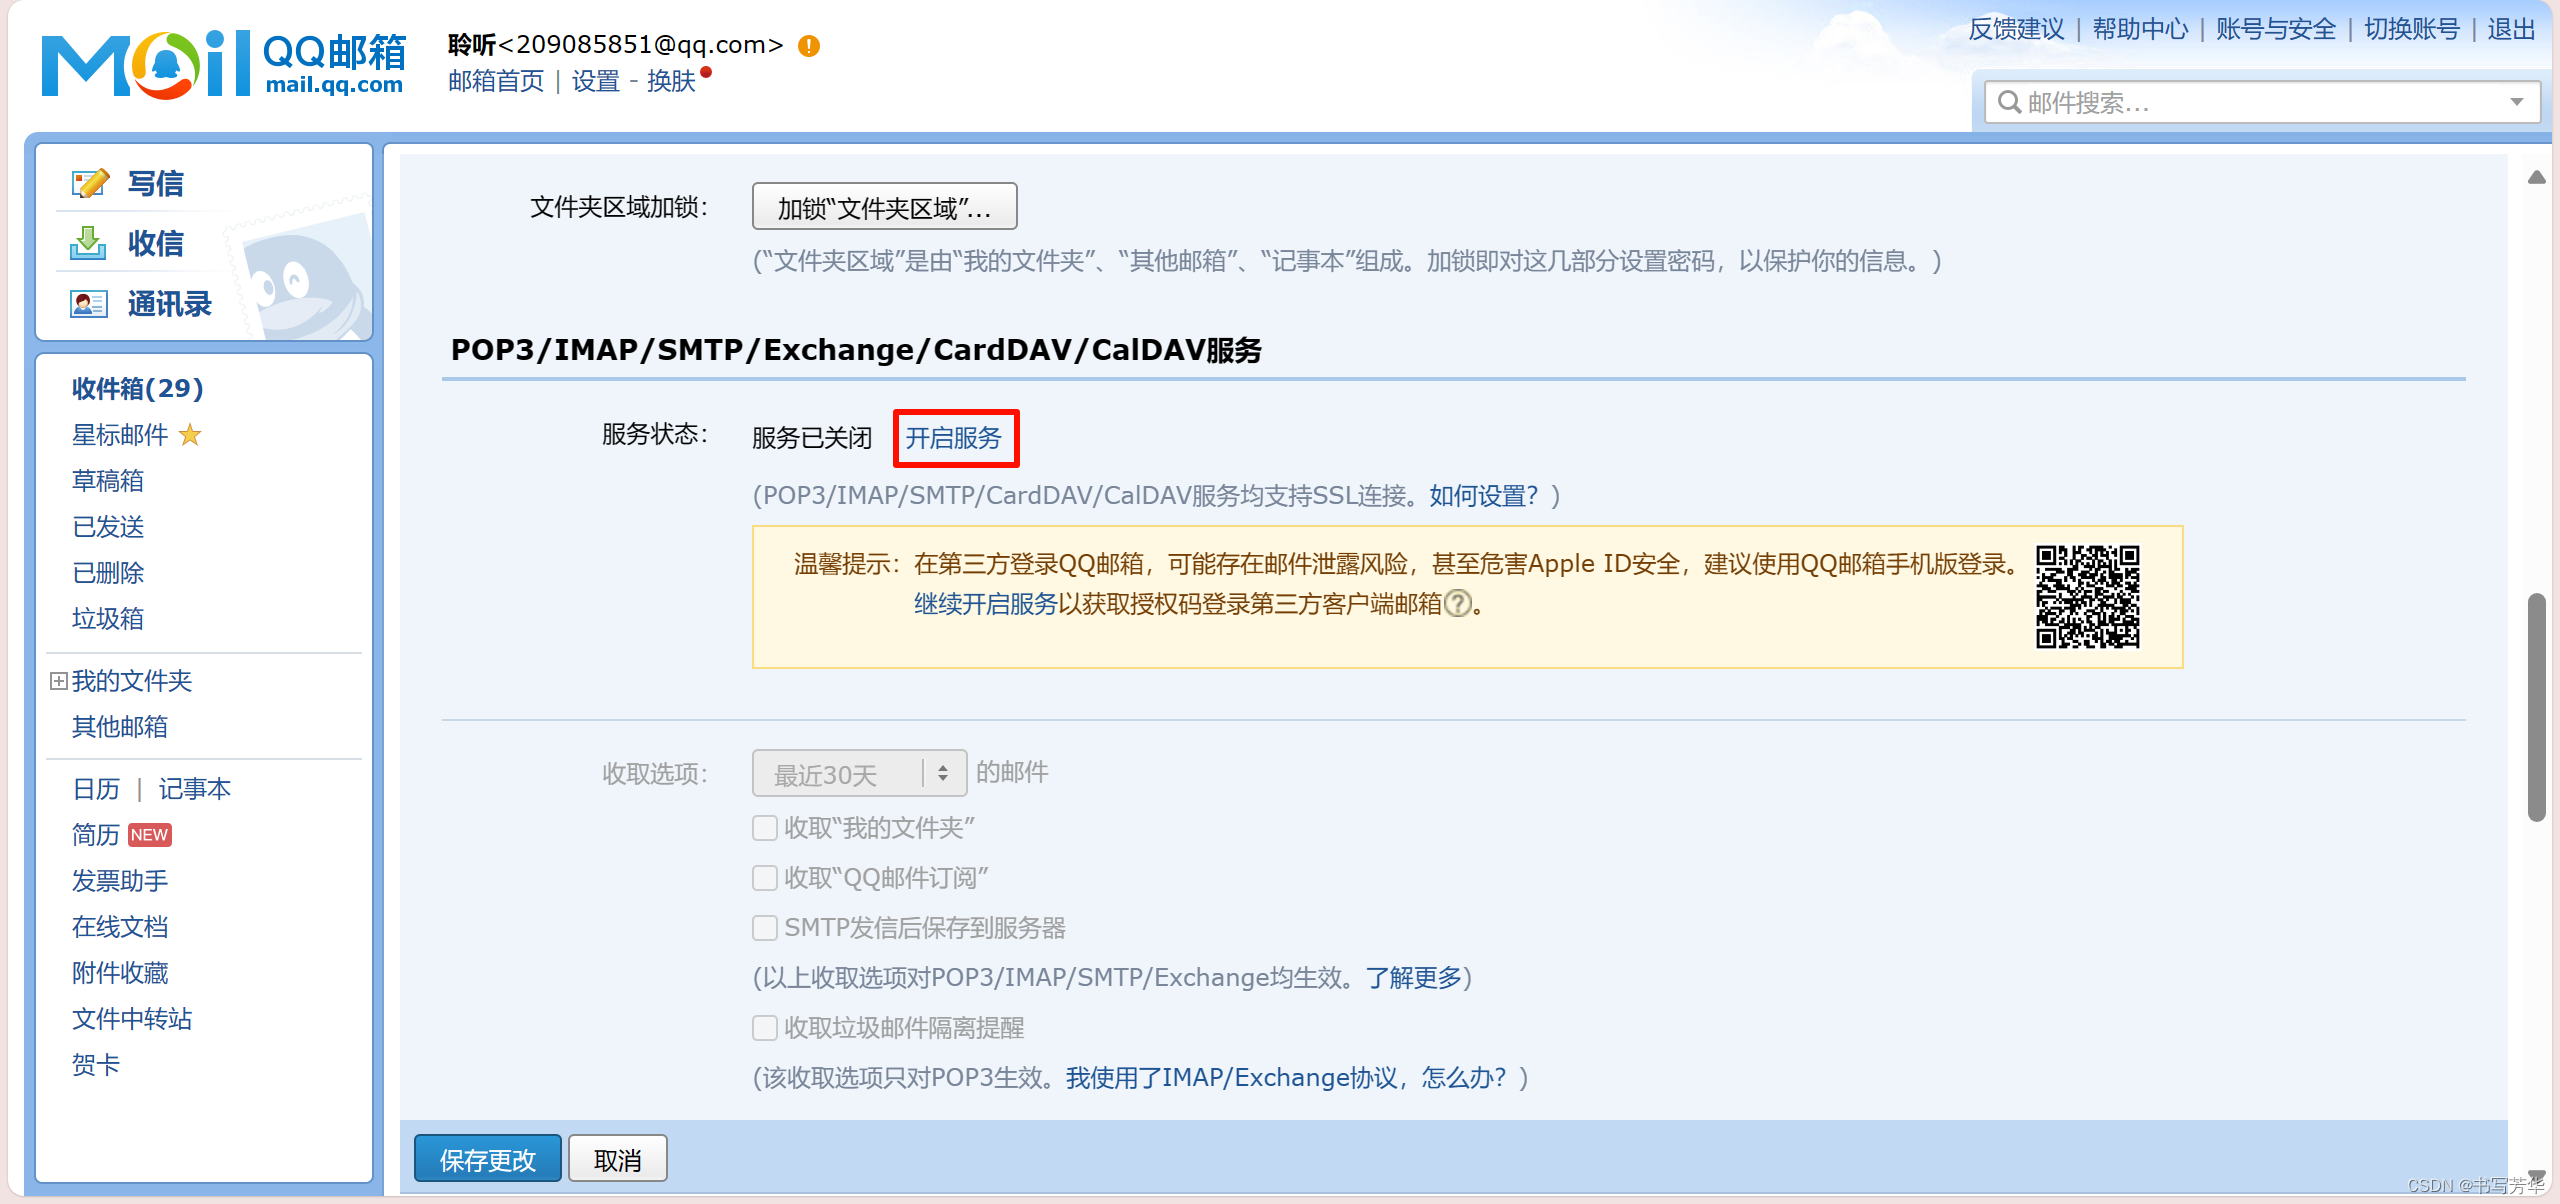Open 草稿箱 folder
Image resolution: width=2560 pixels, height=1204 pixels.
[x=108, y=481]
